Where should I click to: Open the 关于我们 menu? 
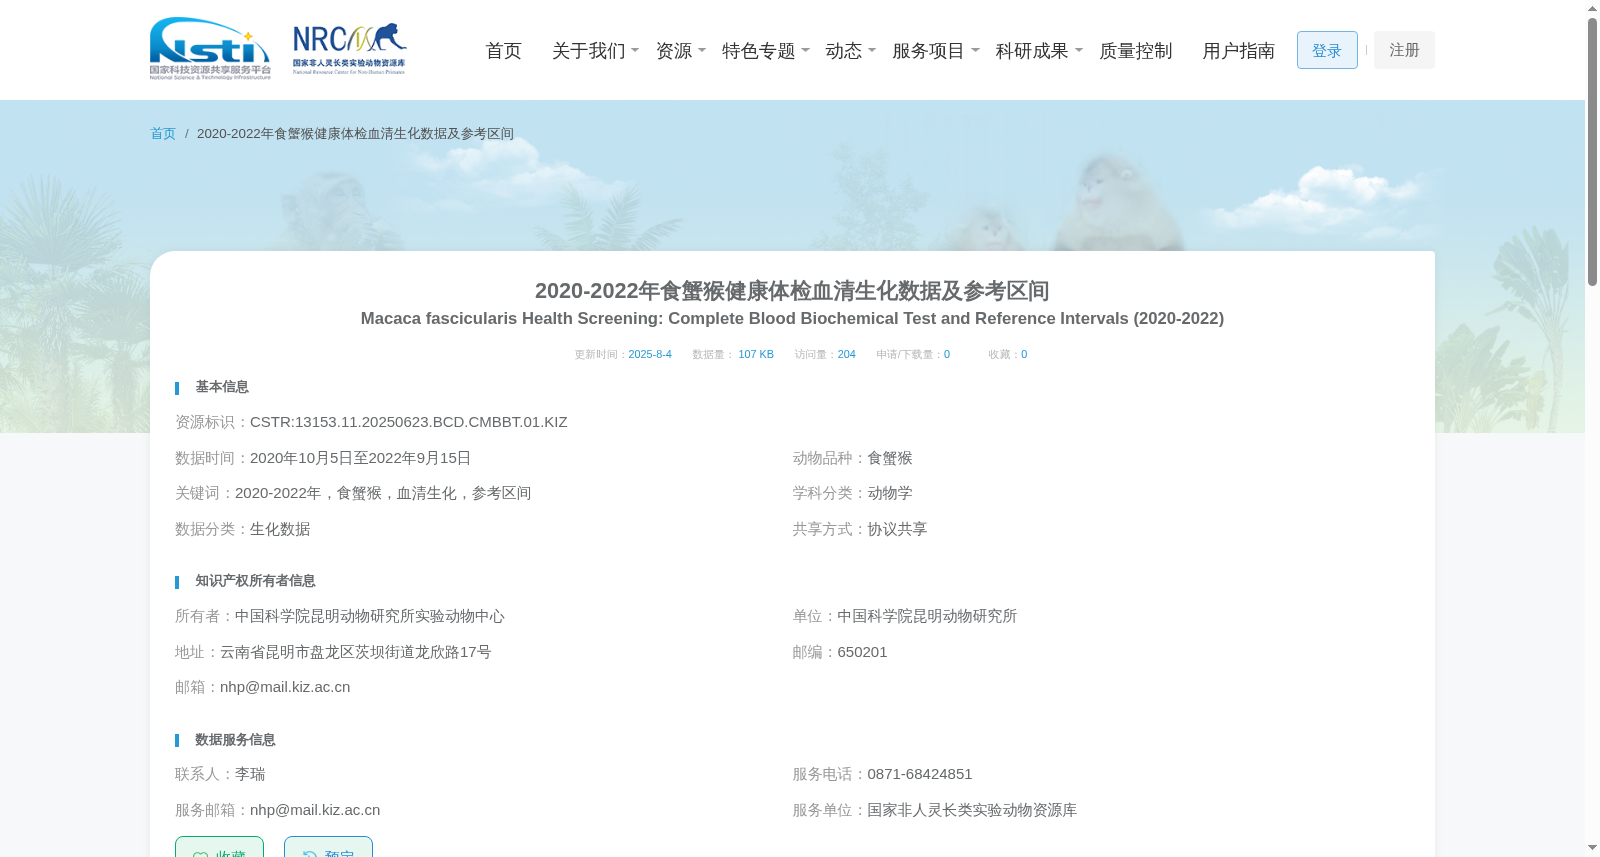(588, 51)
